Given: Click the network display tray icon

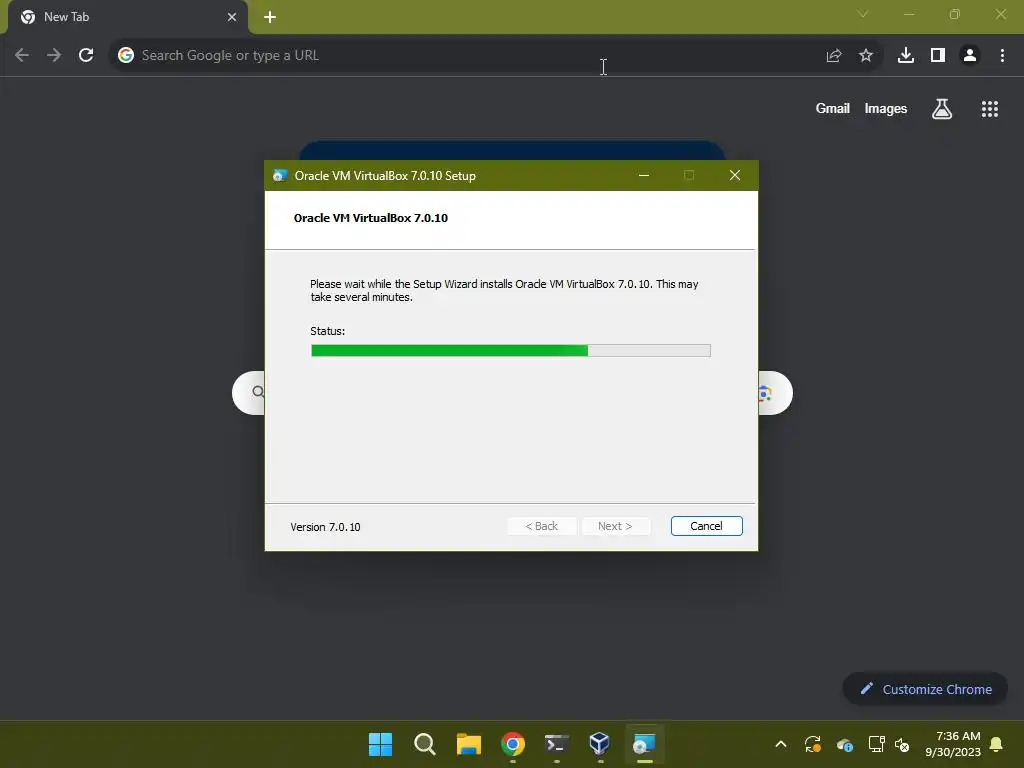Looking at the screenshot, I should (x=876, y=744).
